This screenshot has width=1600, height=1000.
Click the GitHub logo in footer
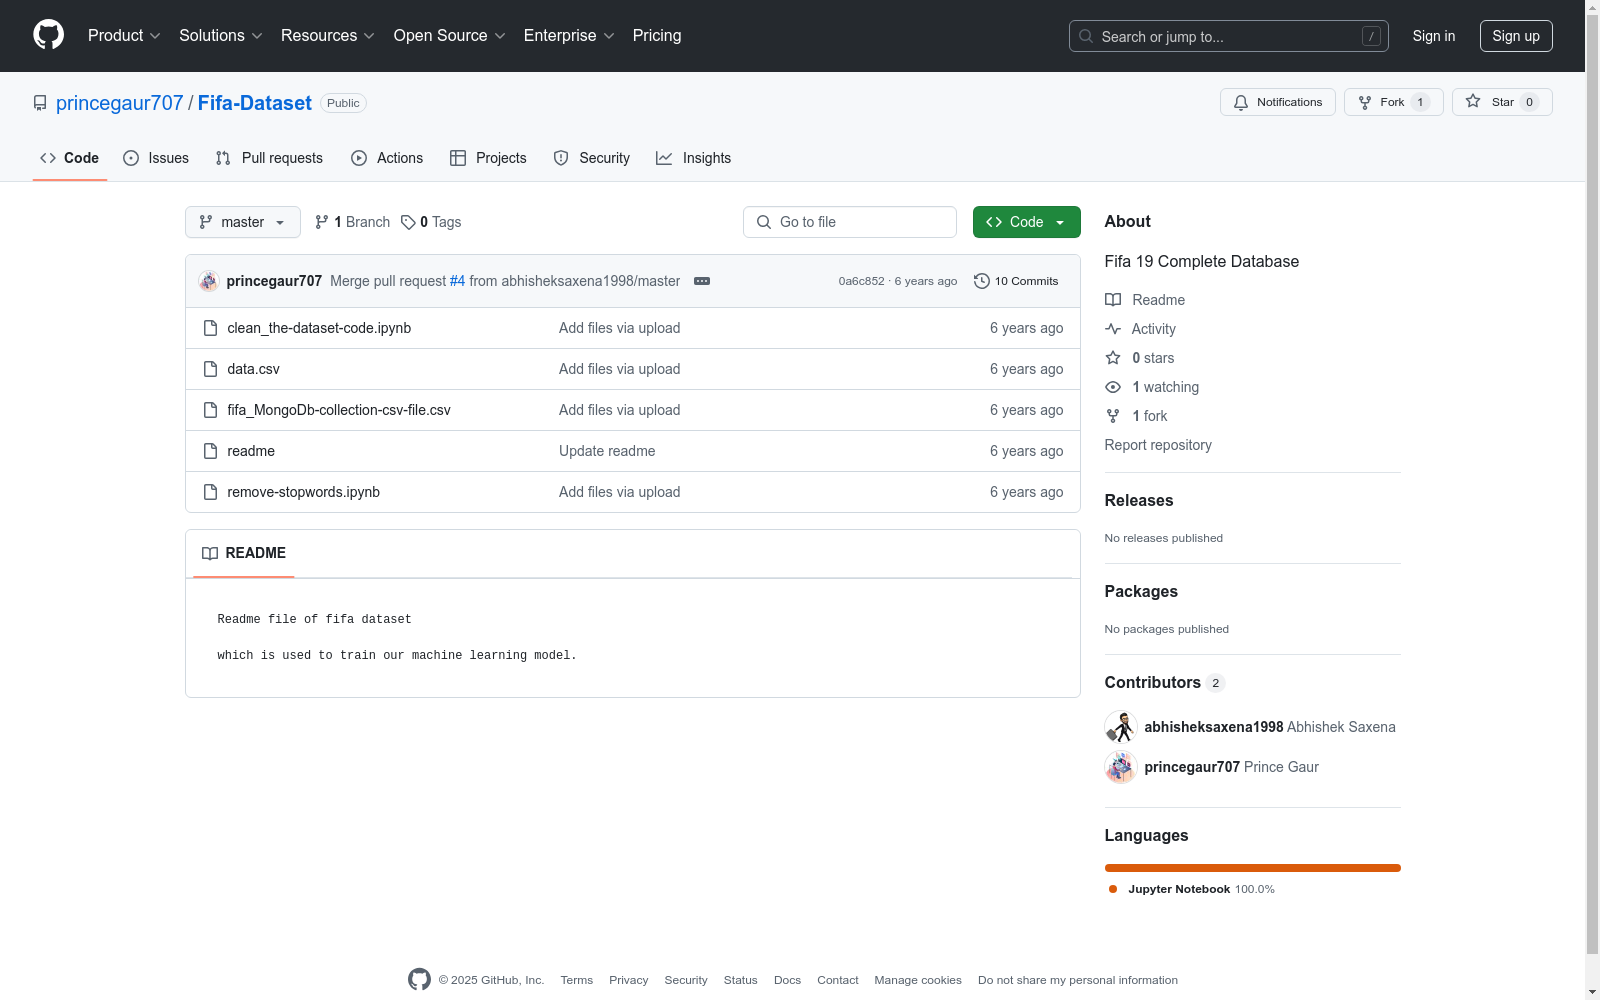(x=419, y=980)
